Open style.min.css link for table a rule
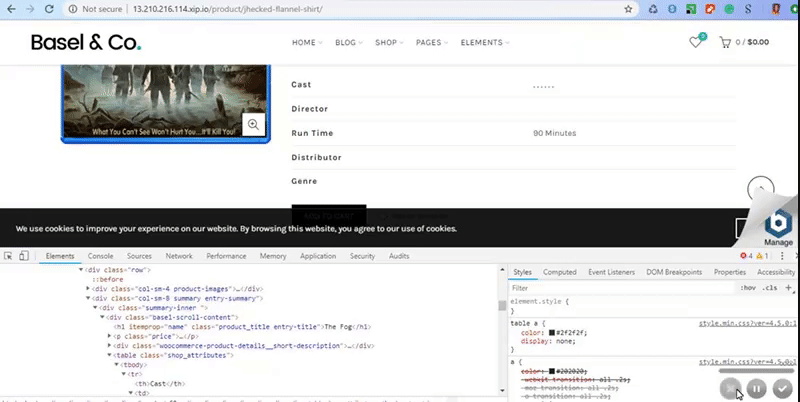Screen dimensions: 800x402 [x=747, y=323]
